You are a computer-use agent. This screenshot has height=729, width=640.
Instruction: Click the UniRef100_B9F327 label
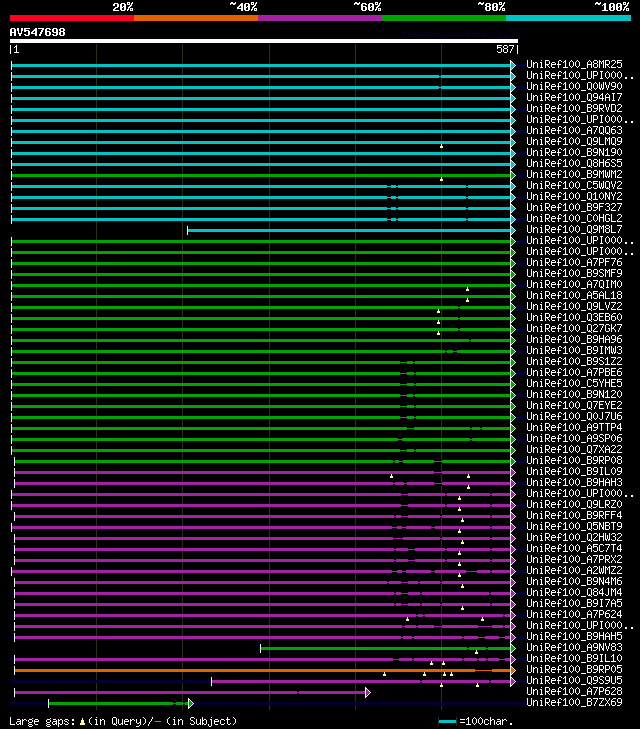[x=574, y=207]
